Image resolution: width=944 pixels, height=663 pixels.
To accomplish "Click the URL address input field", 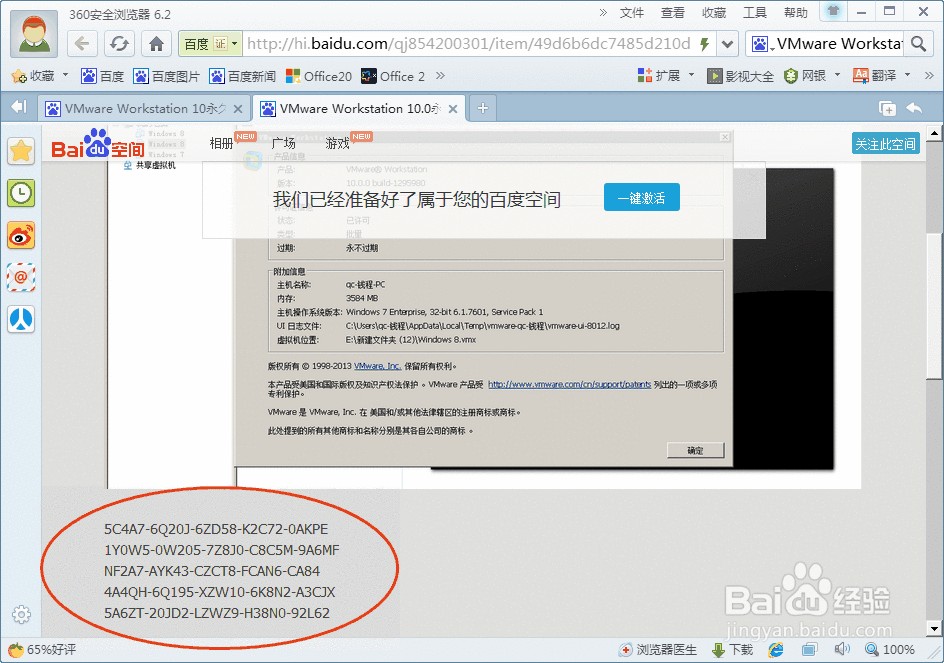I will point(450,43).
